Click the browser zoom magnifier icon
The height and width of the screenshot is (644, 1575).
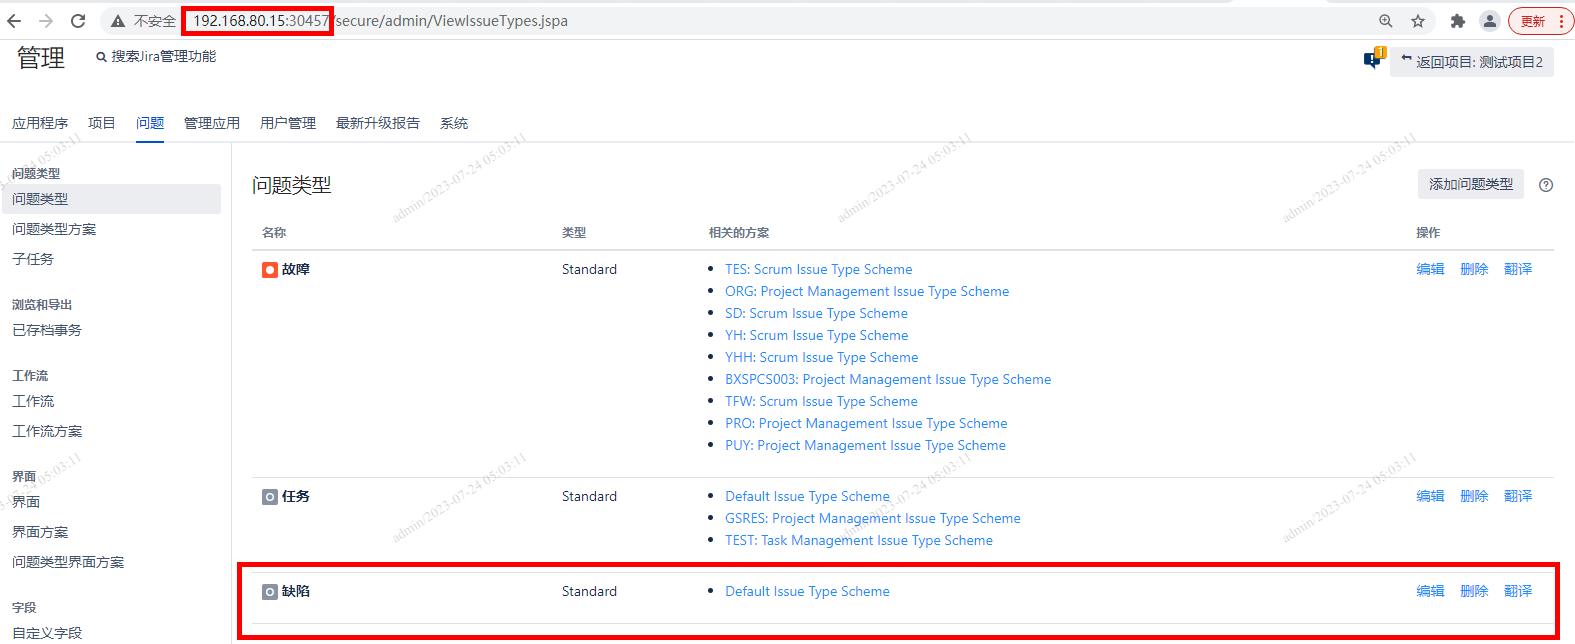tap(1386, 21)
